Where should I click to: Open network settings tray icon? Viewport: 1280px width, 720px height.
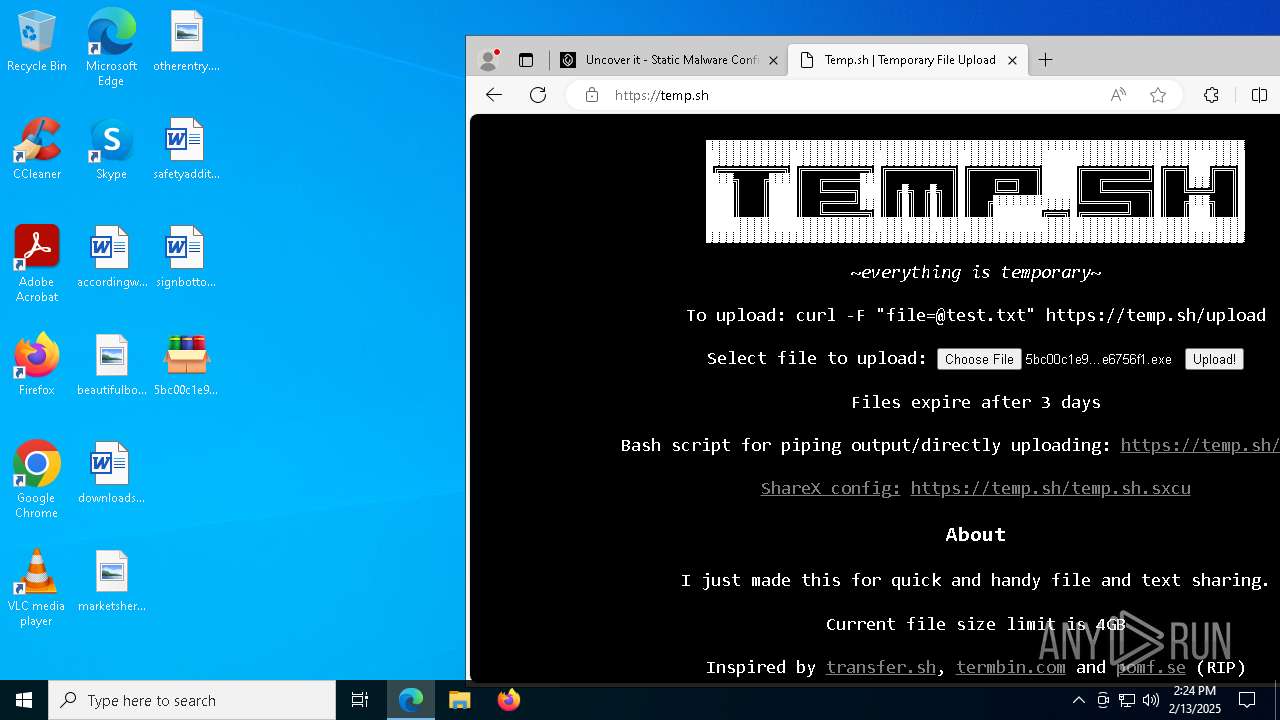1127,700
